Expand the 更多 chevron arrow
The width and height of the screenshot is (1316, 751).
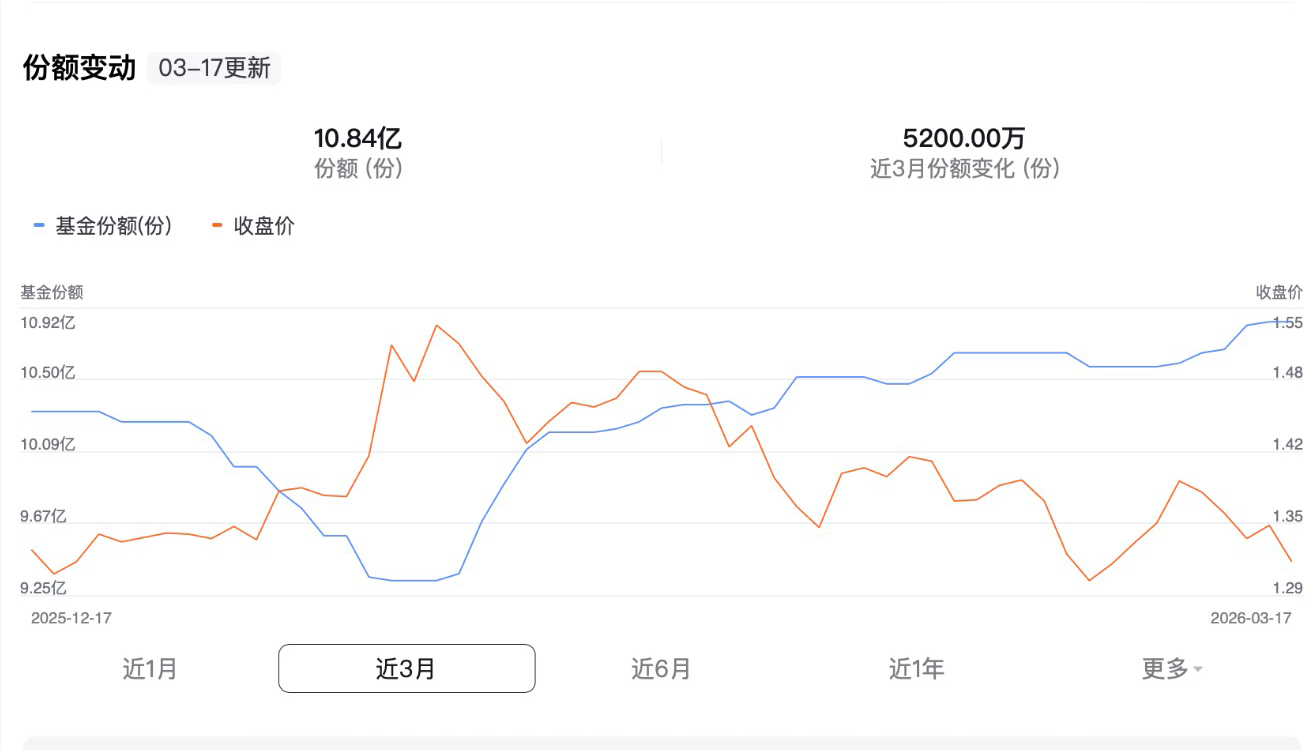(1198, 670)
